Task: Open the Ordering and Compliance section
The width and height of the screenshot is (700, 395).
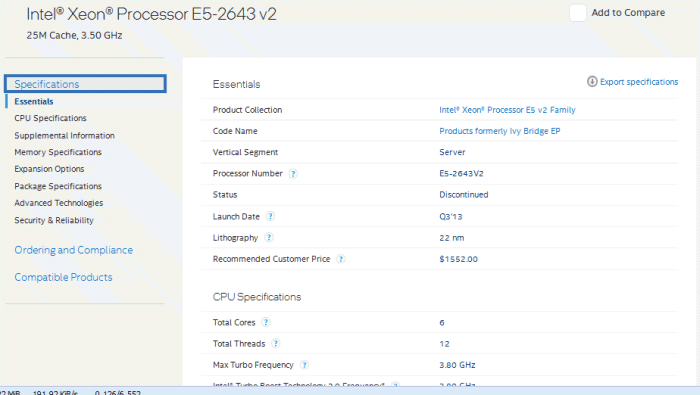Action: click(74, 250)
